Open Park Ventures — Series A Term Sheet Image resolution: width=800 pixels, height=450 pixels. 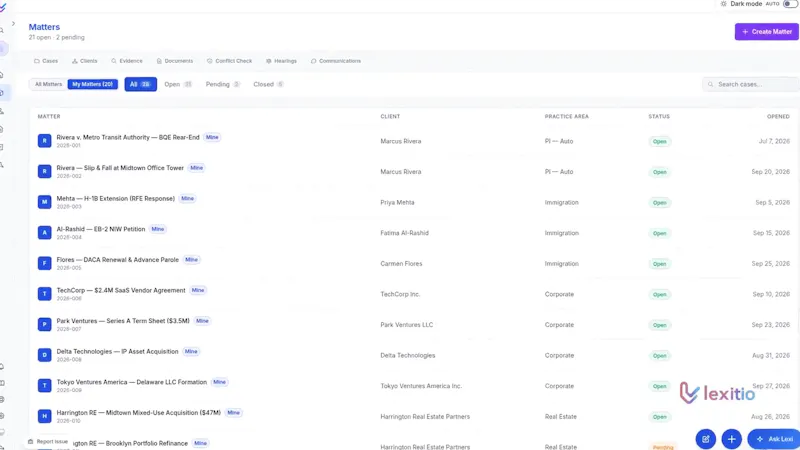point(122,321)
